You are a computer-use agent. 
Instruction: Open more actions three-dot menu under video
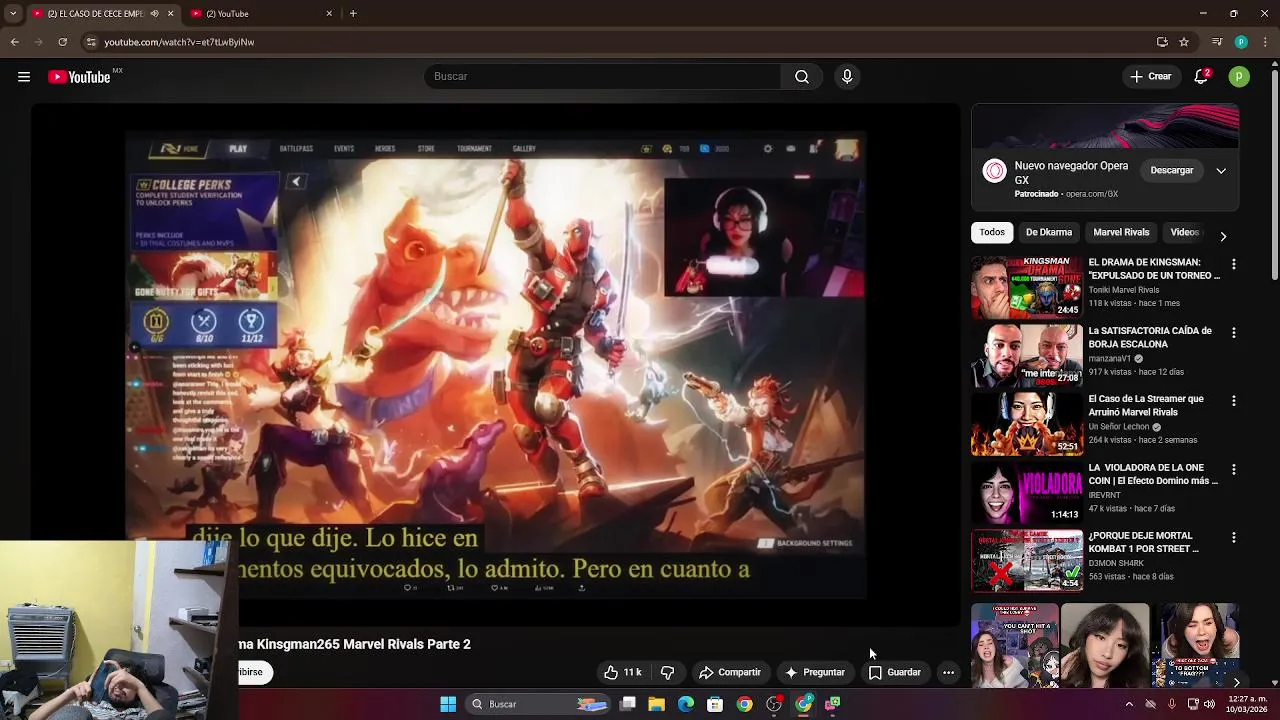948,672
